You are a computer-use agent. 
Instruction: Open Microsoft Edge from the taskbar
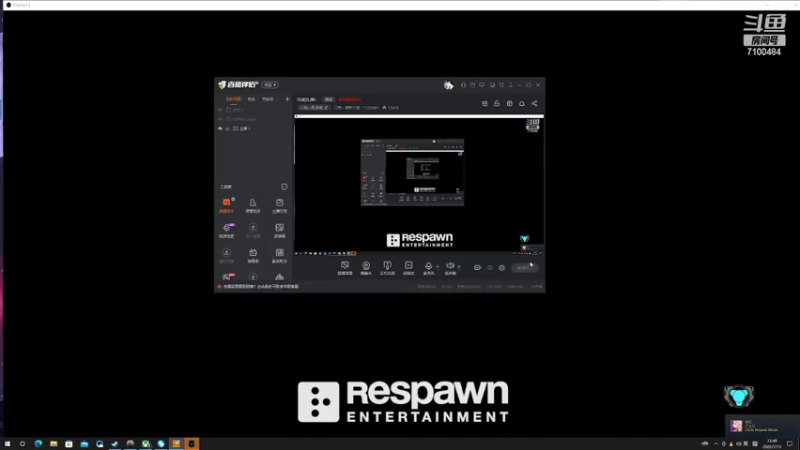(x=38, y=444)
